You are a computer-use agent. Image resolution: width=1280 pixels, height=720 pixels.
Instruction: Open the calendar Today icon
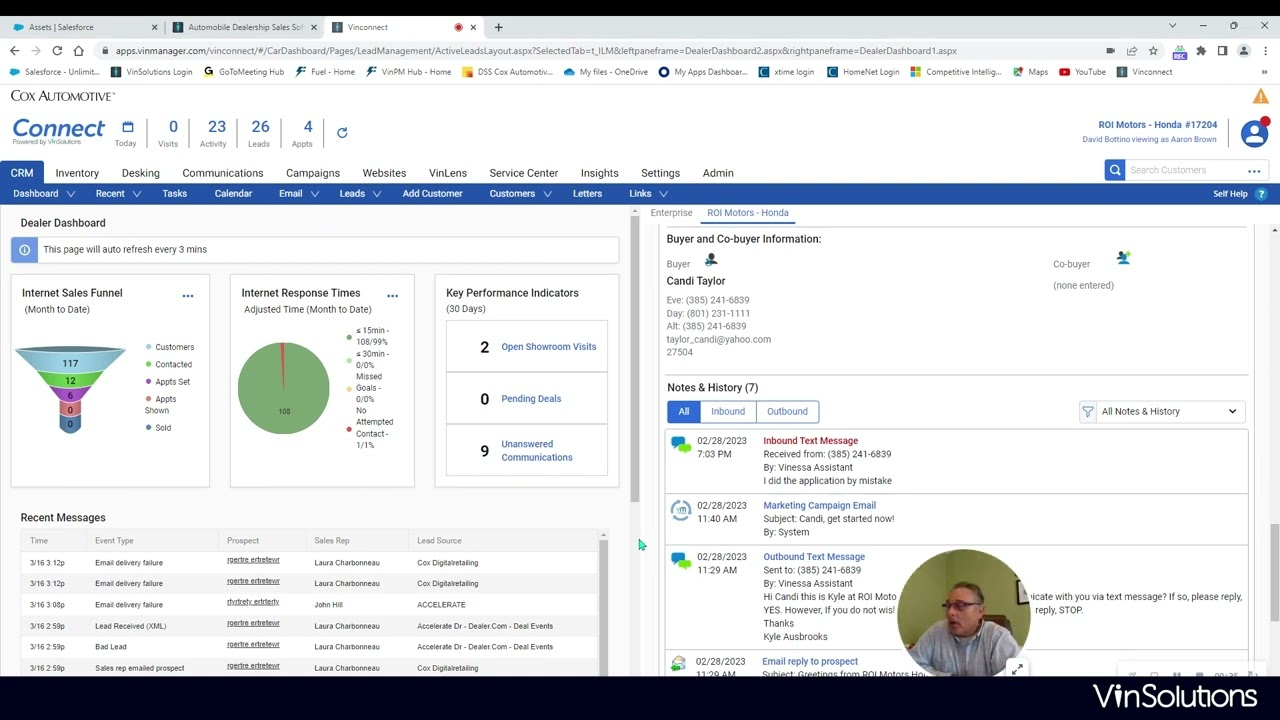[x=127, y=127]
